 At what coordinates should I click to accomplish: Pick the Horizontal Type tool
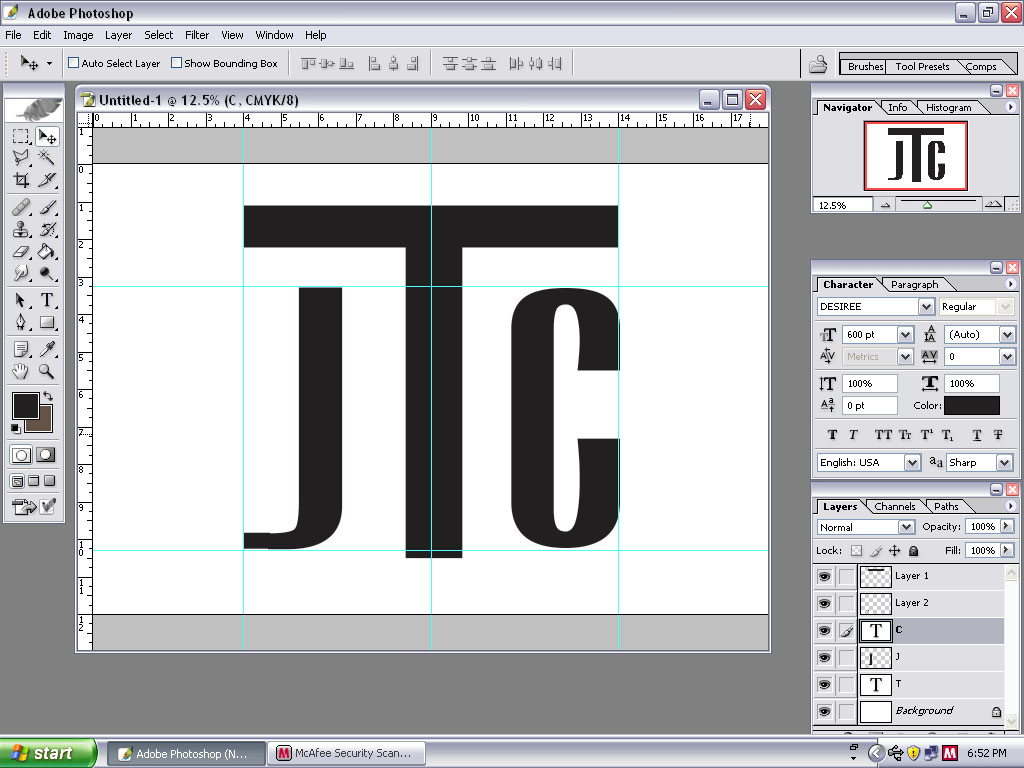(x=47, y=300)
